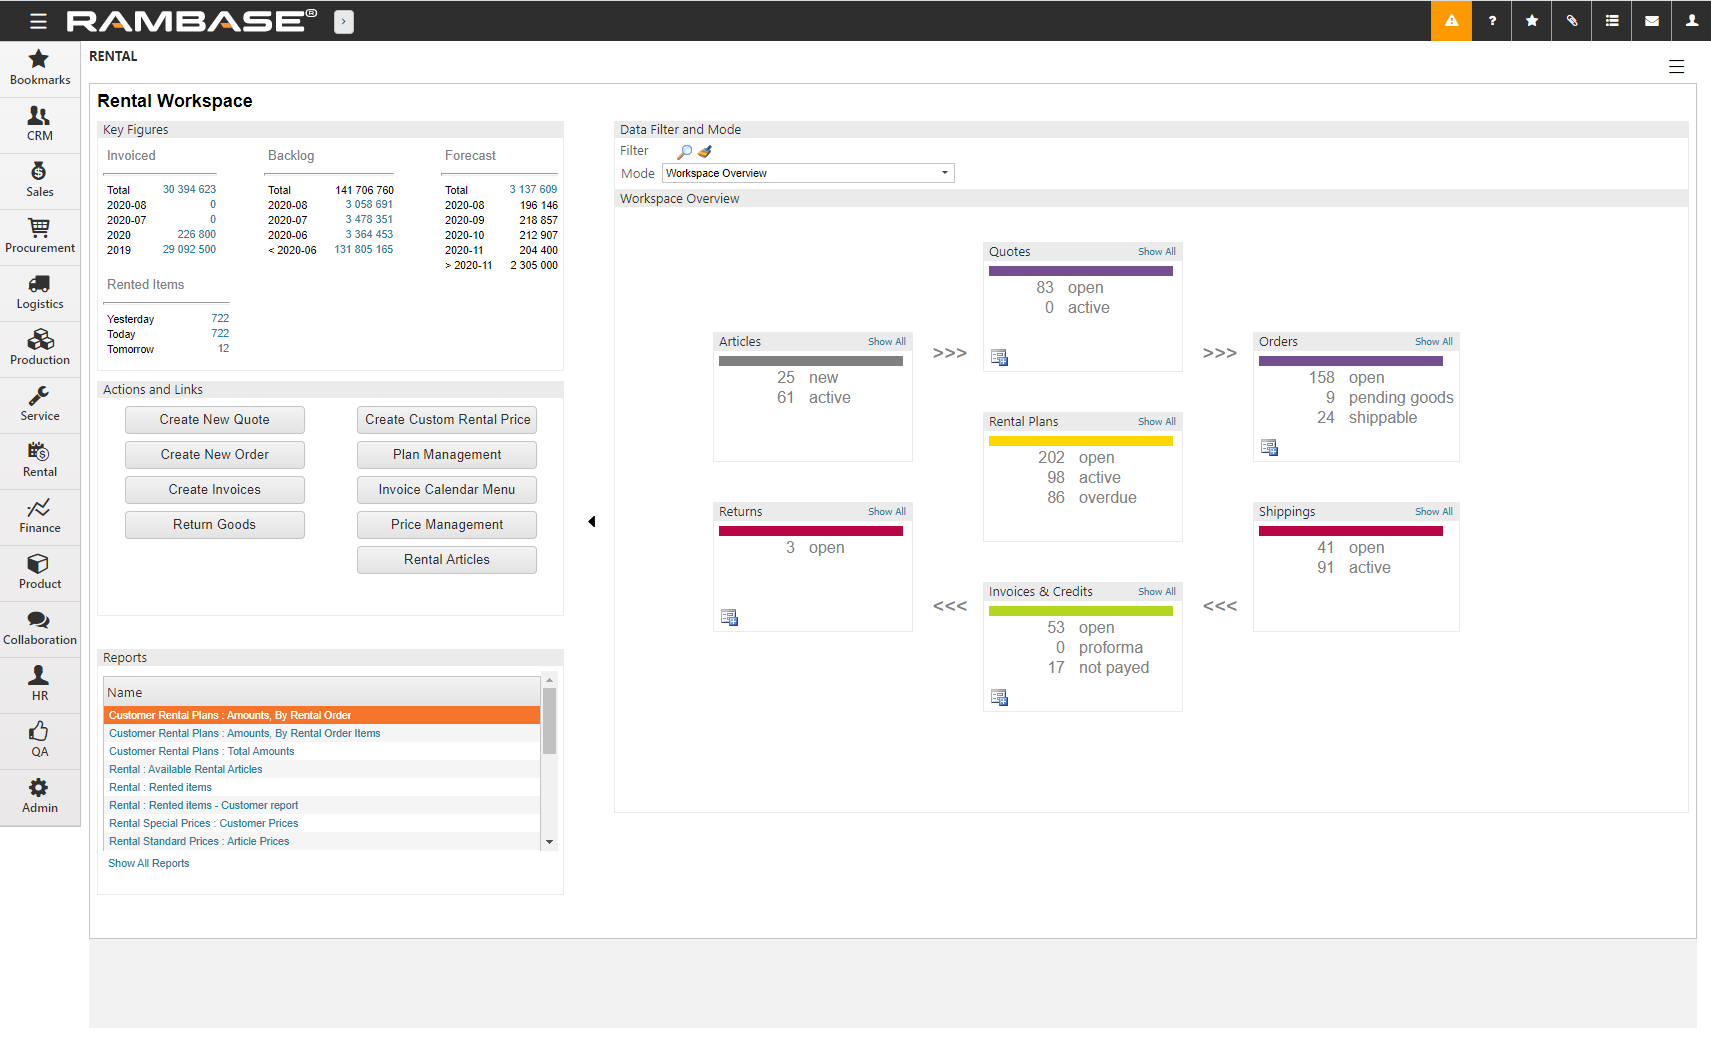The height and width of the screenshot is (1056, 1711).
Task: Collapse the panel using the left-pointing arrow
Action: [592, 521]
